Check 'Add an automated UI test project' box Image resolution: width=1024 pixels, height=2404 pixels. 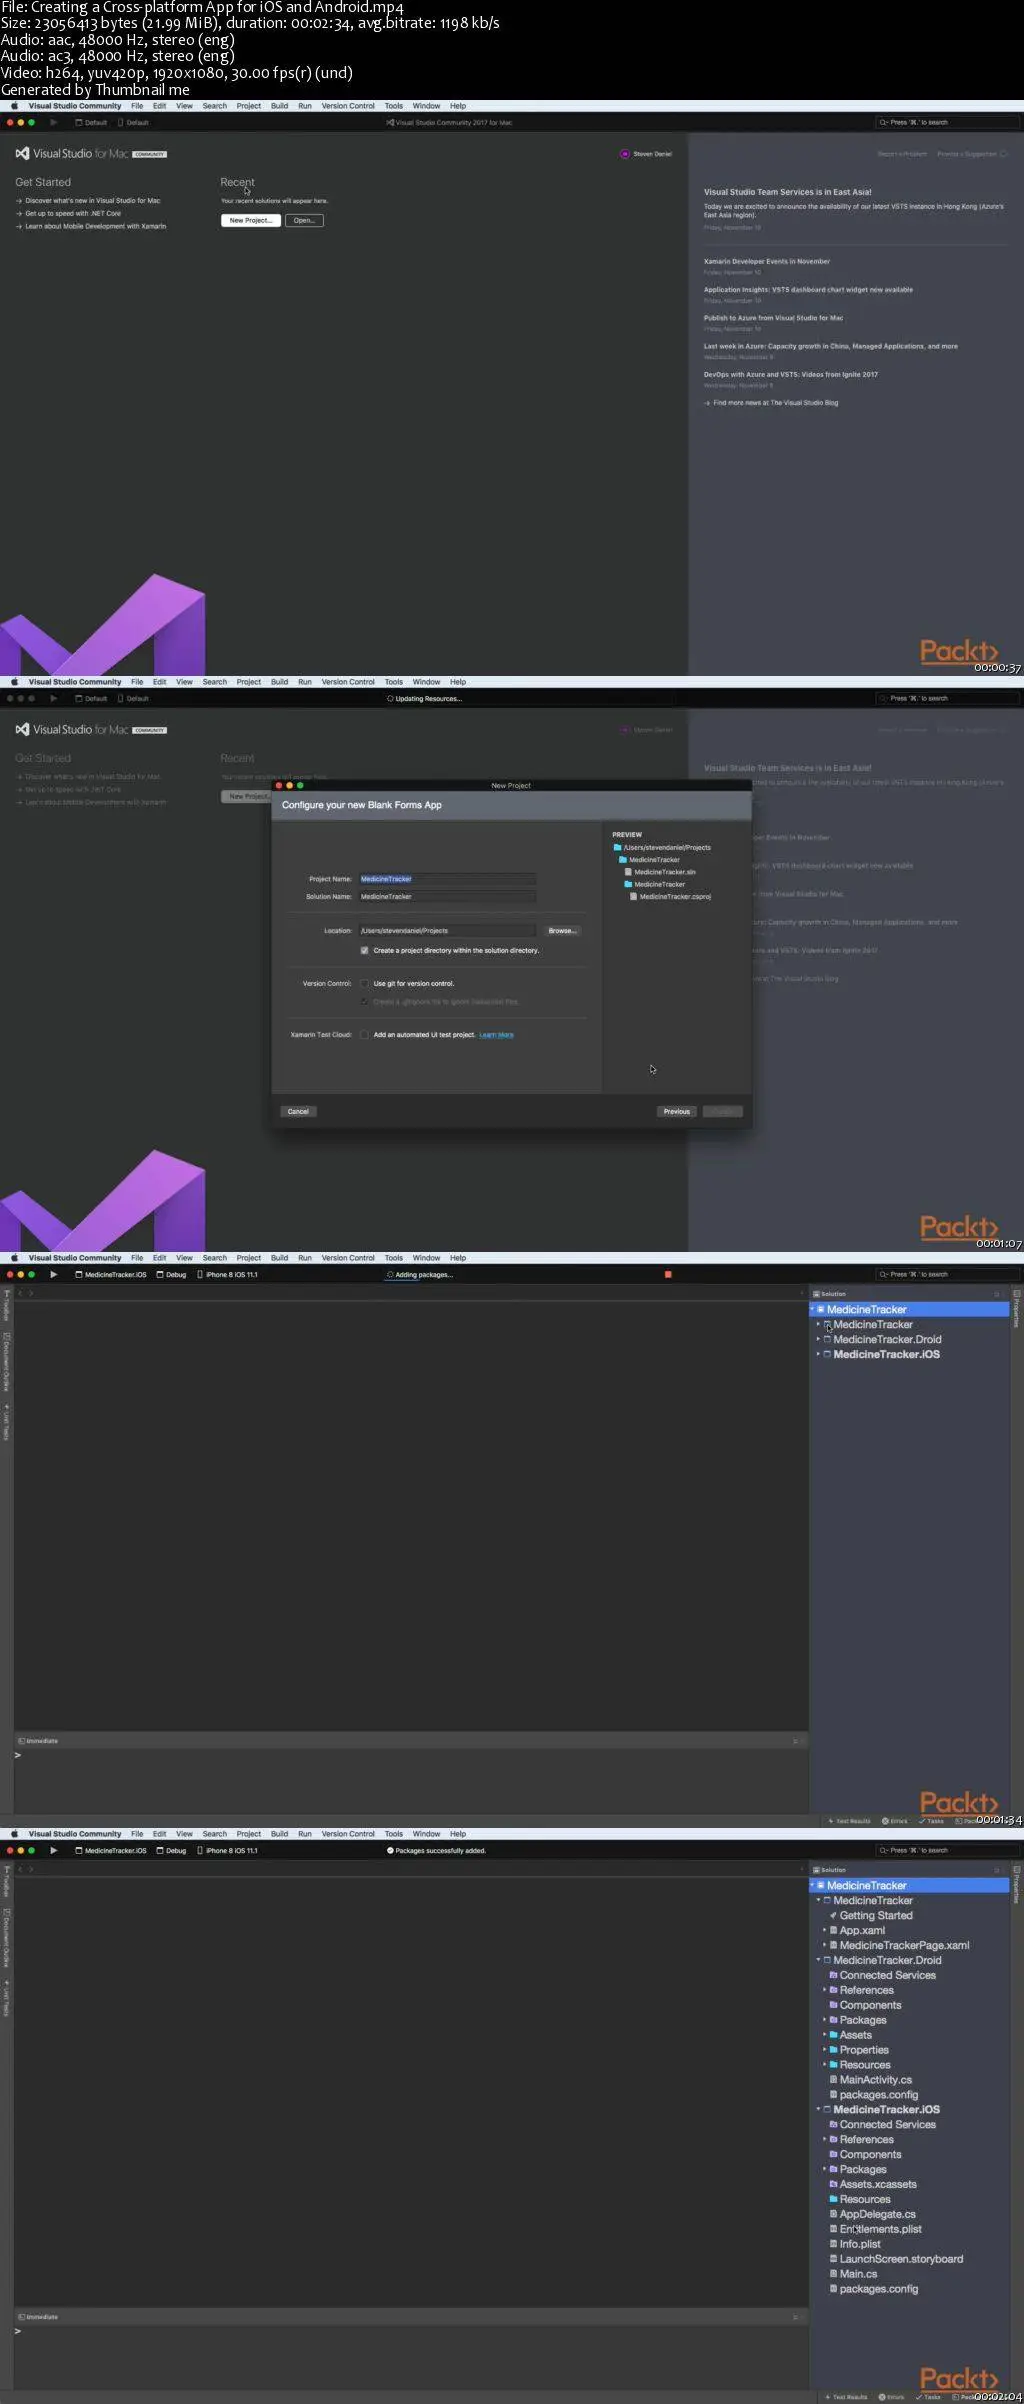pos(365,1034)
